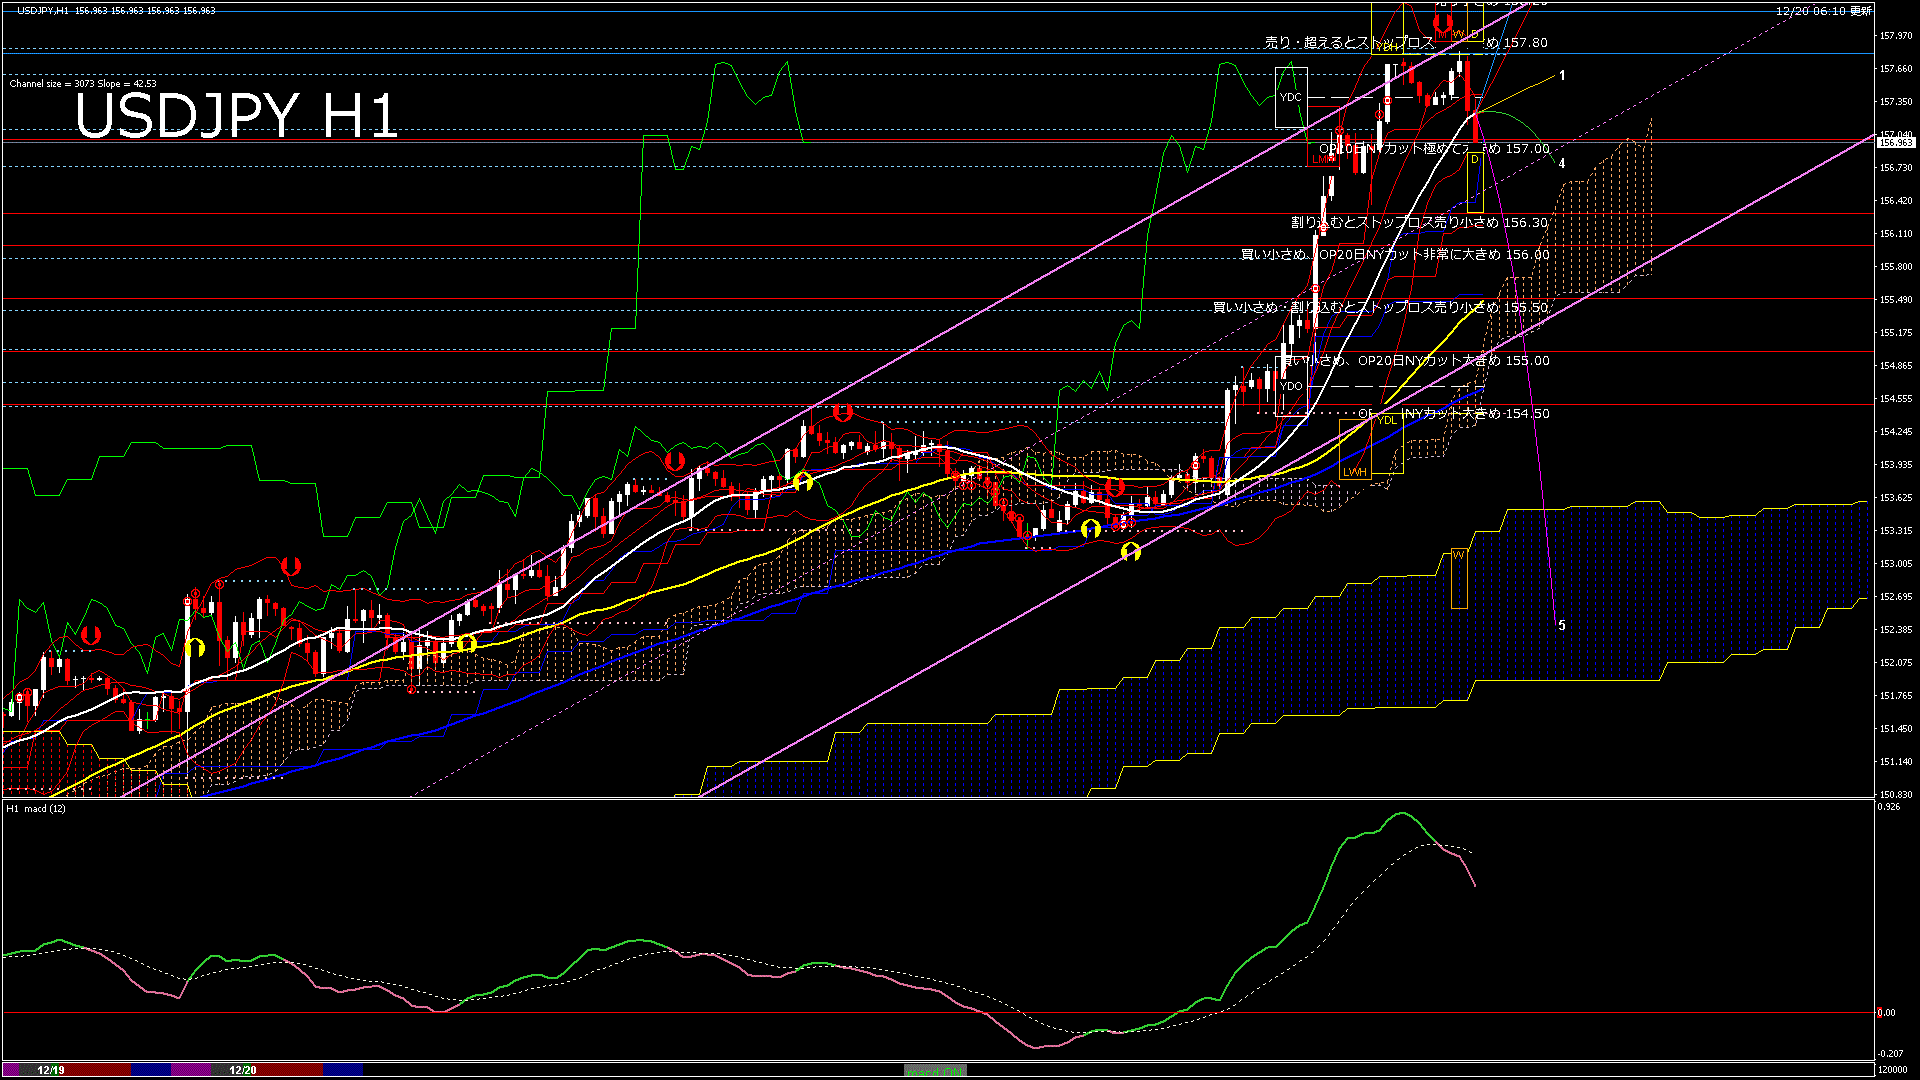Image resolution: width=1920 pixels, height=1080 pixels.
Task: Click the large USDJPY H1 title
Action: (236, 116)
